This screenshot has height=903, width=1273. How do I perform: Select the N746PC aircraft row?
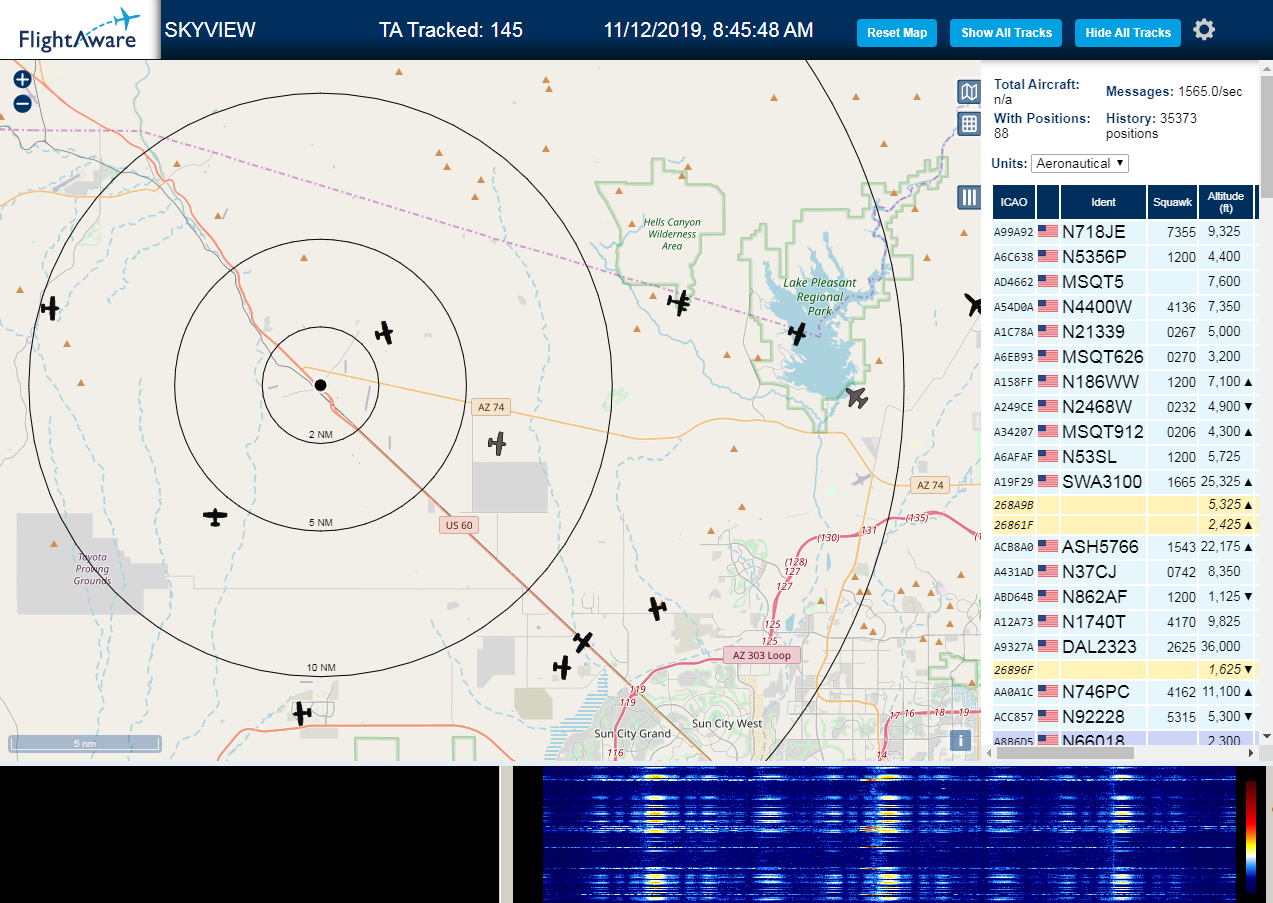(x=1124, y=692)
